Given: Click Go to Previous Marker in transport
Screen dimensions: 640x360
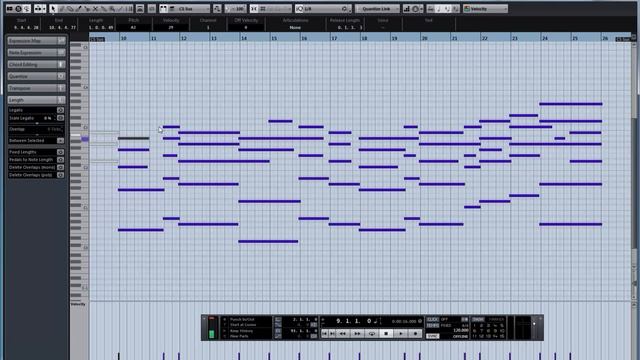Looking at the screenshot, I should pyautogui.click(x=324, y=333).
